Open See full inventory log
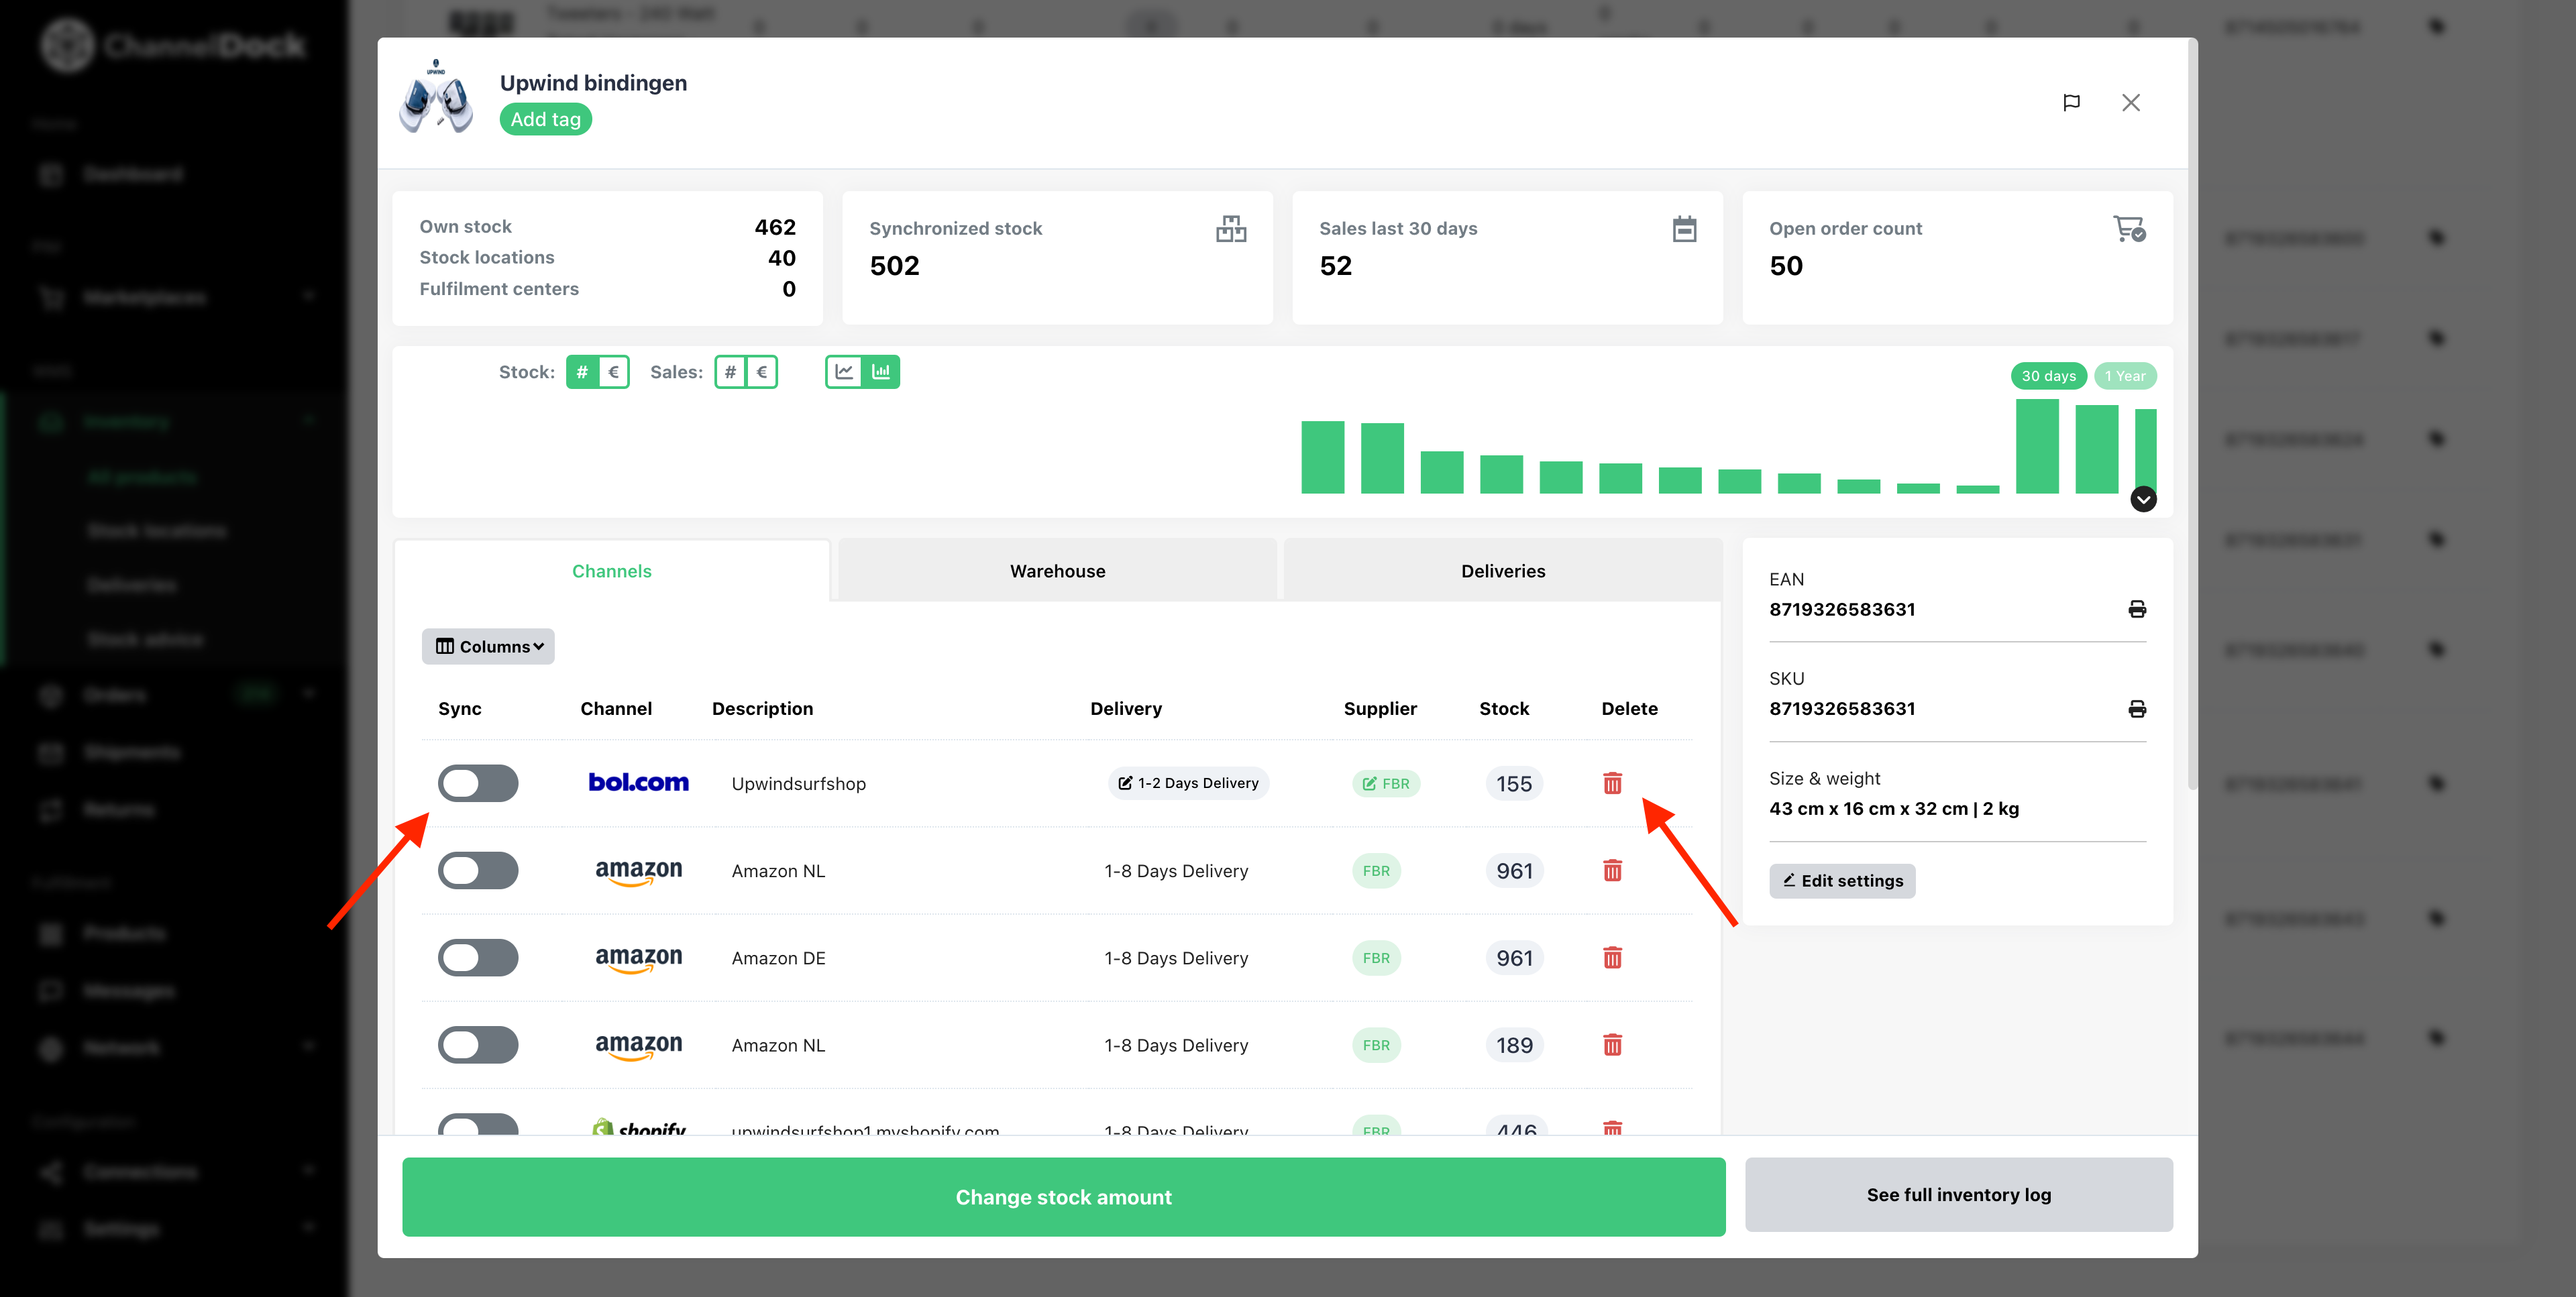 tap(1958, 1195)
